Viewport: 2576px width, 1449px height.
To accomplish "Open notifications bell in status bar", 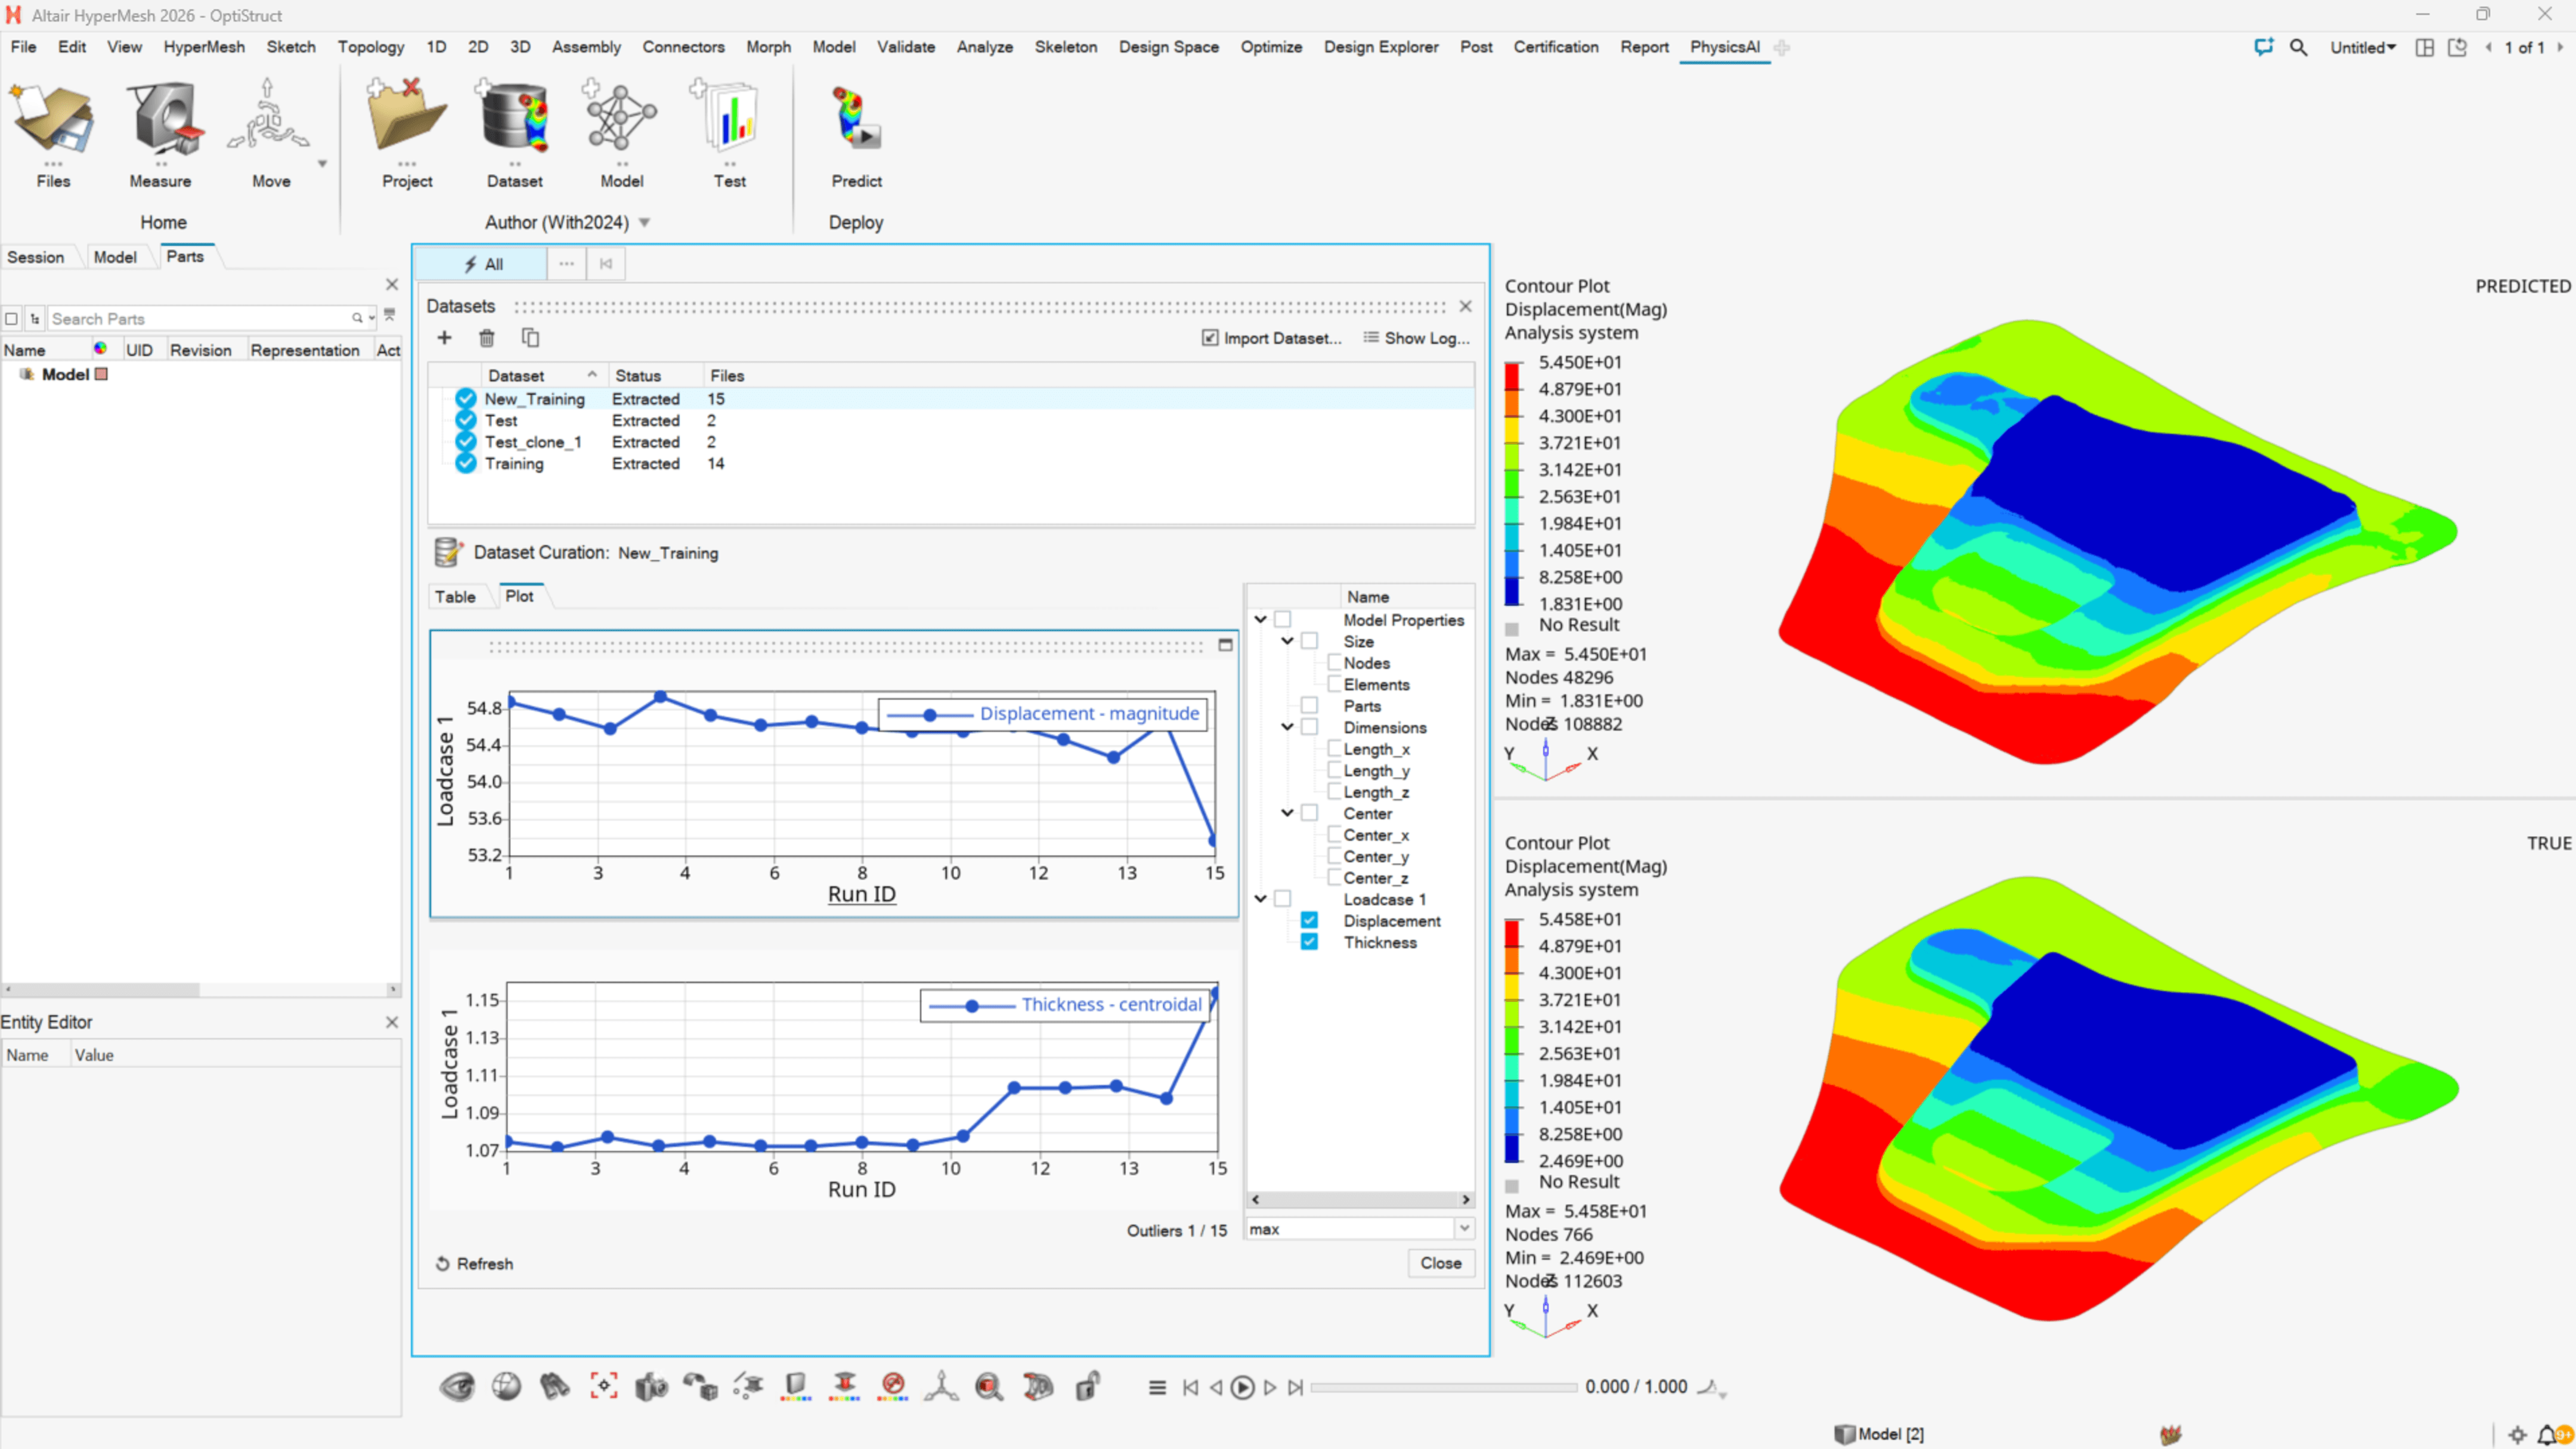I will [x=2547, y=1434].
